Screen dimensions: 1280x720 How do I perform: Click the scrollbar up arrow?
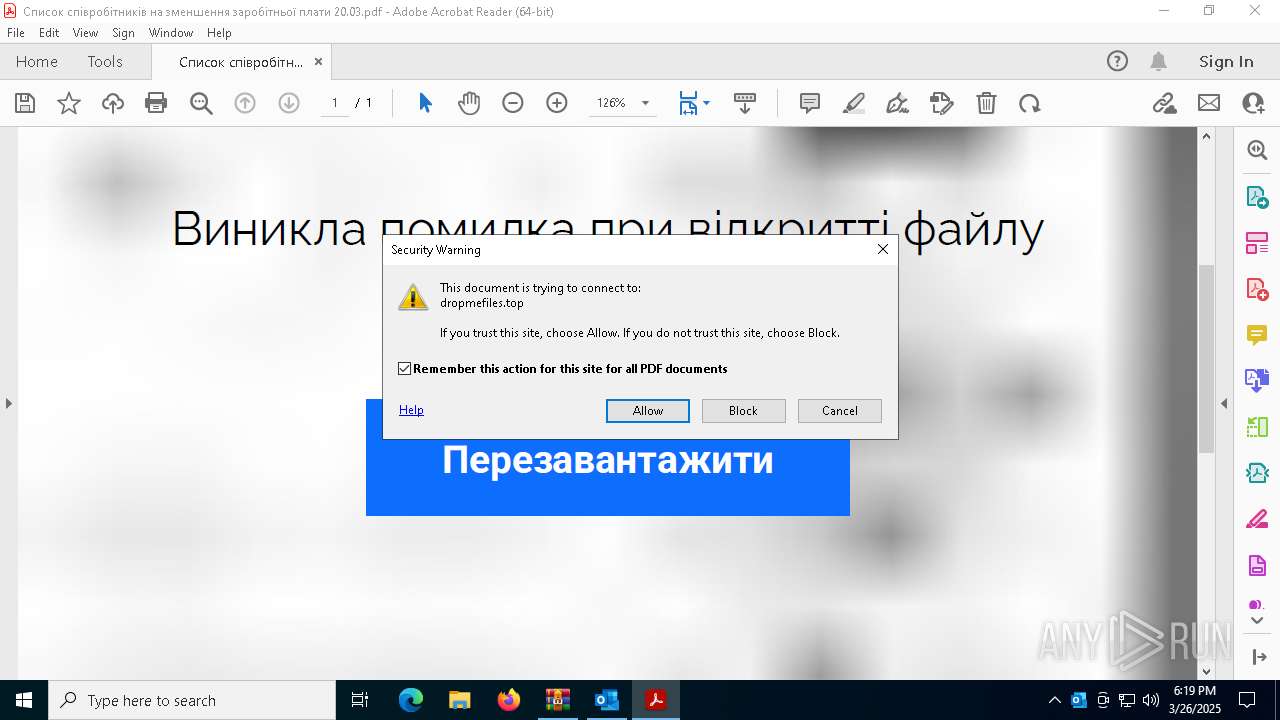pyautogui.click(x=1206, y=136)
